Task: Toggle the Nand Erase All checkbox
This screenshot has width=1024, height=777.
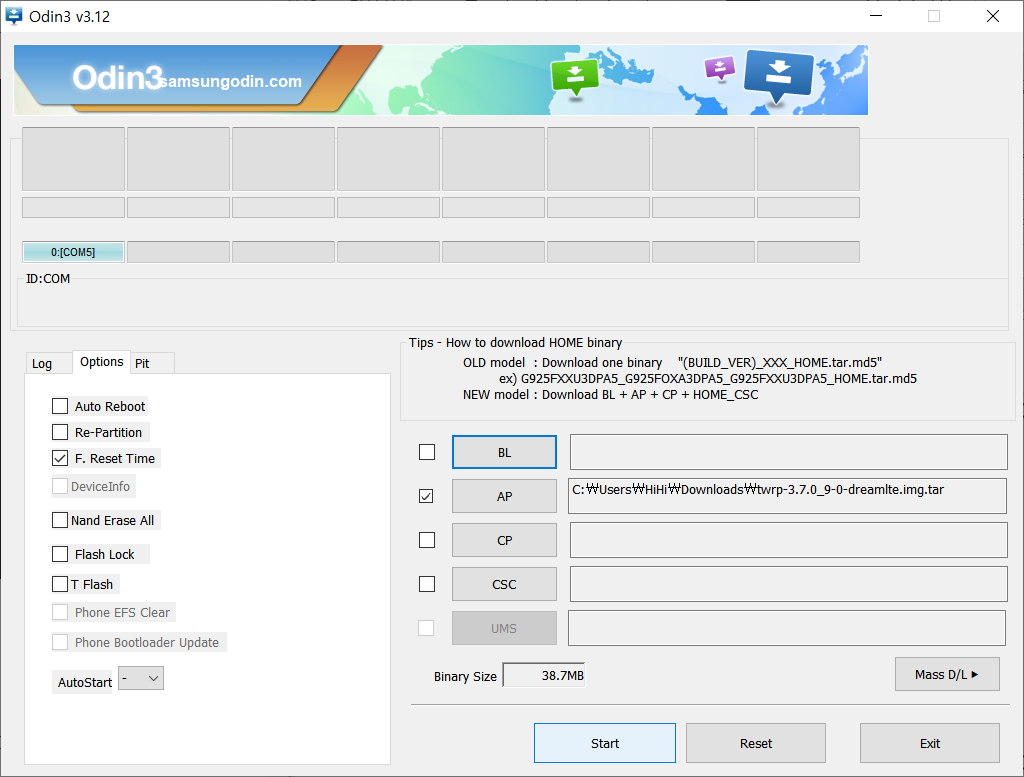Action: (x=60, y=520)
